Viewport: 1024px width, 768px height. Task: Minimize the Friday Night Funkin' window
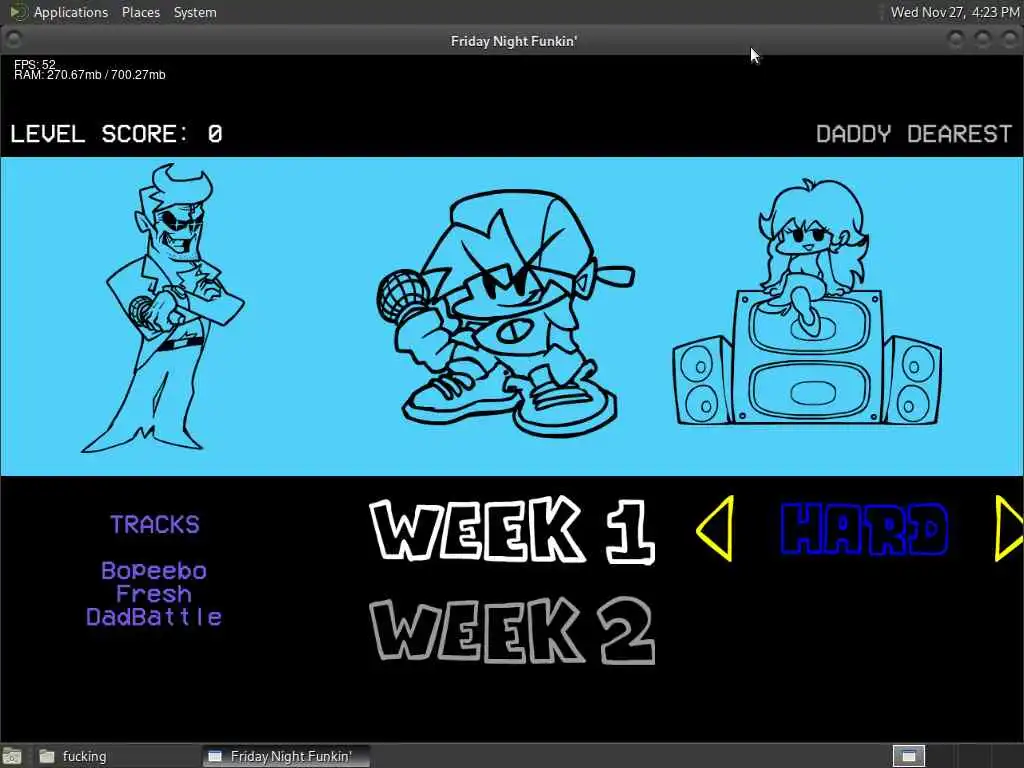pos(955,40)
